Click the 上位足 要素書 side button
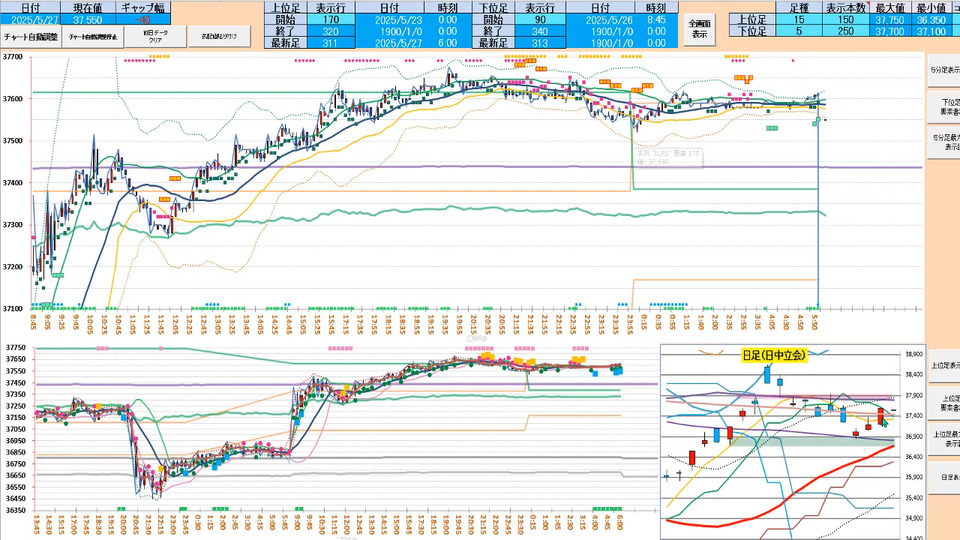960x540 pixels. click(943, 402)
